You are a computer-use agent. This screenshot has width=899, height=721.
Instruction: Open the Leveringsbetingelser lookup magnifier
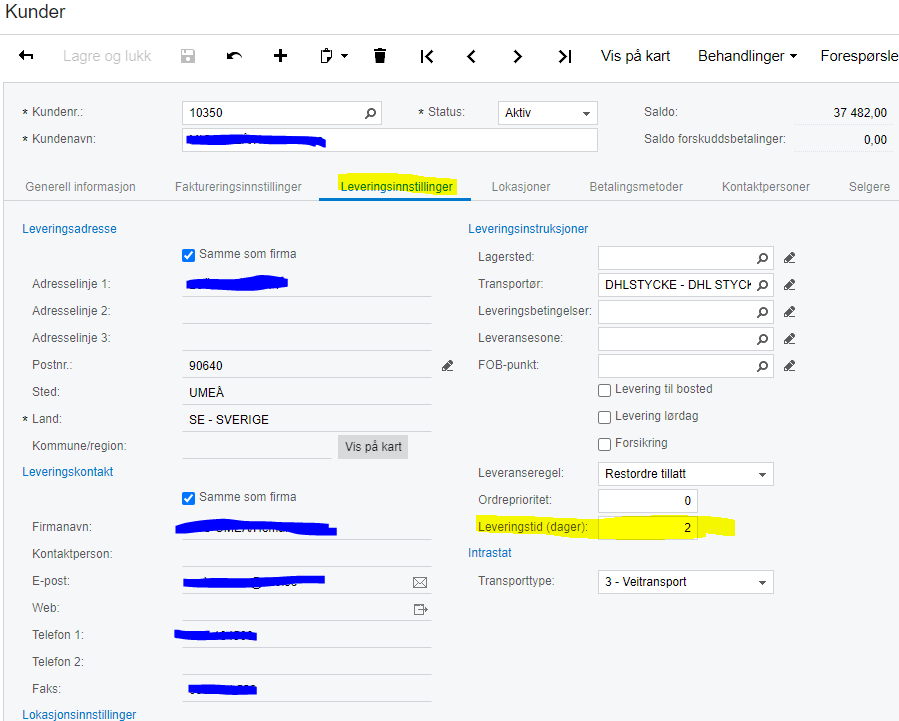pos(762,312)
